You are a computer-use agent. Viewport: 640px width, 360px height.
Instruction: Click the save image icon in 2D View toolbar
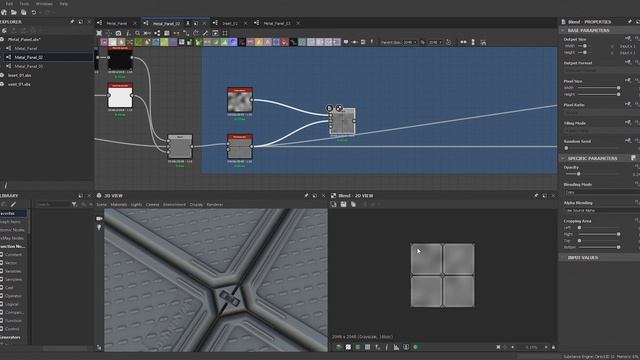[343, 204]
